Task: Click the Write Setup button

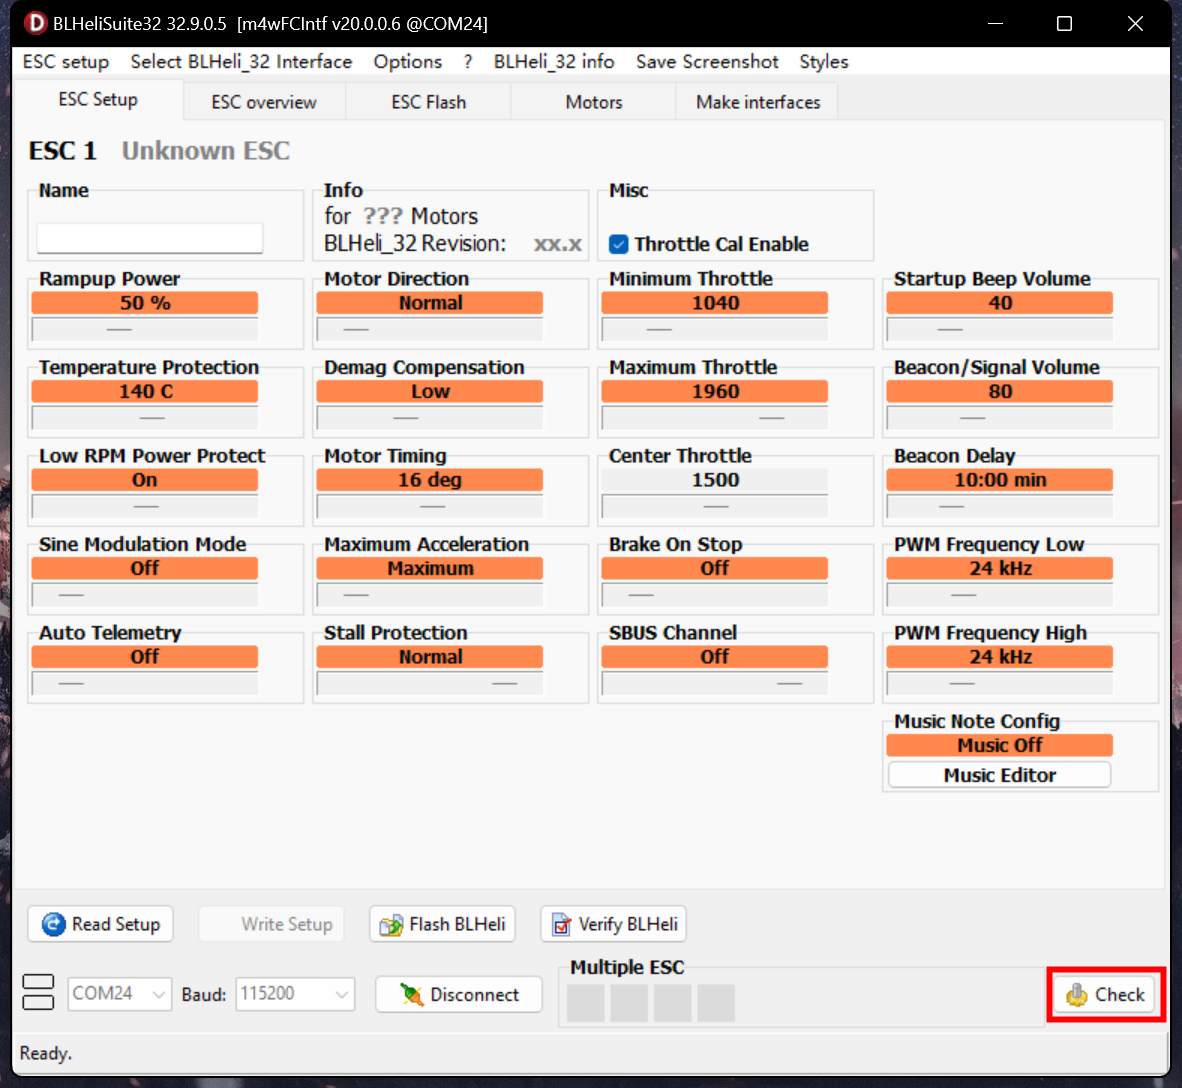Action: 271,924
